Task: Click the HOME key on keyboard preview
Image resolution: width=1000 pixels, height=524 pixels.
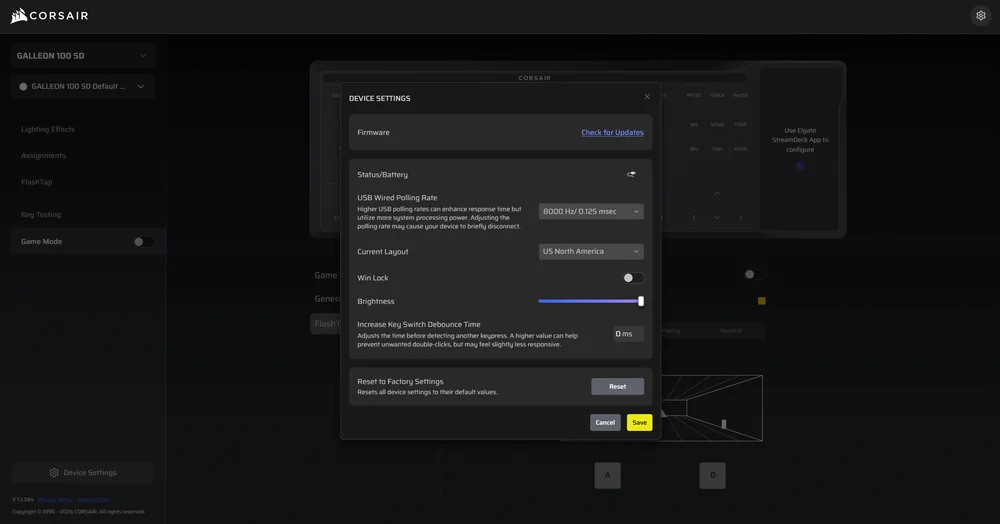Action: pos(717,125)
